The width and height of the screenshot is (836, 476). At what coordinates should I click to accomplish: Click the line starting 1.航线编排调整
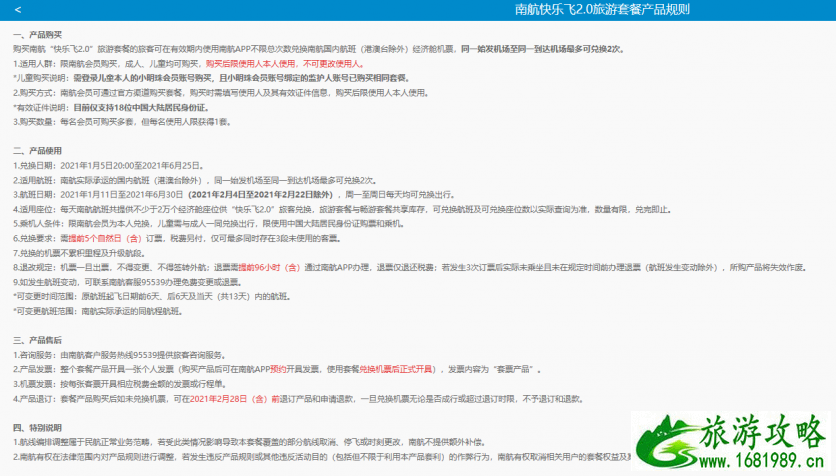(x=250, y=442)
